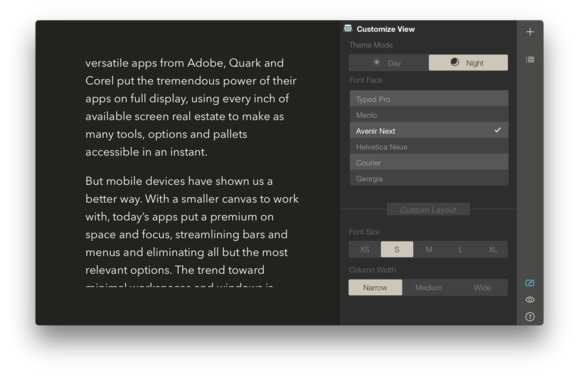Open the help question mark icon
This screenshot has width=579, height=376.
(530, 317)
